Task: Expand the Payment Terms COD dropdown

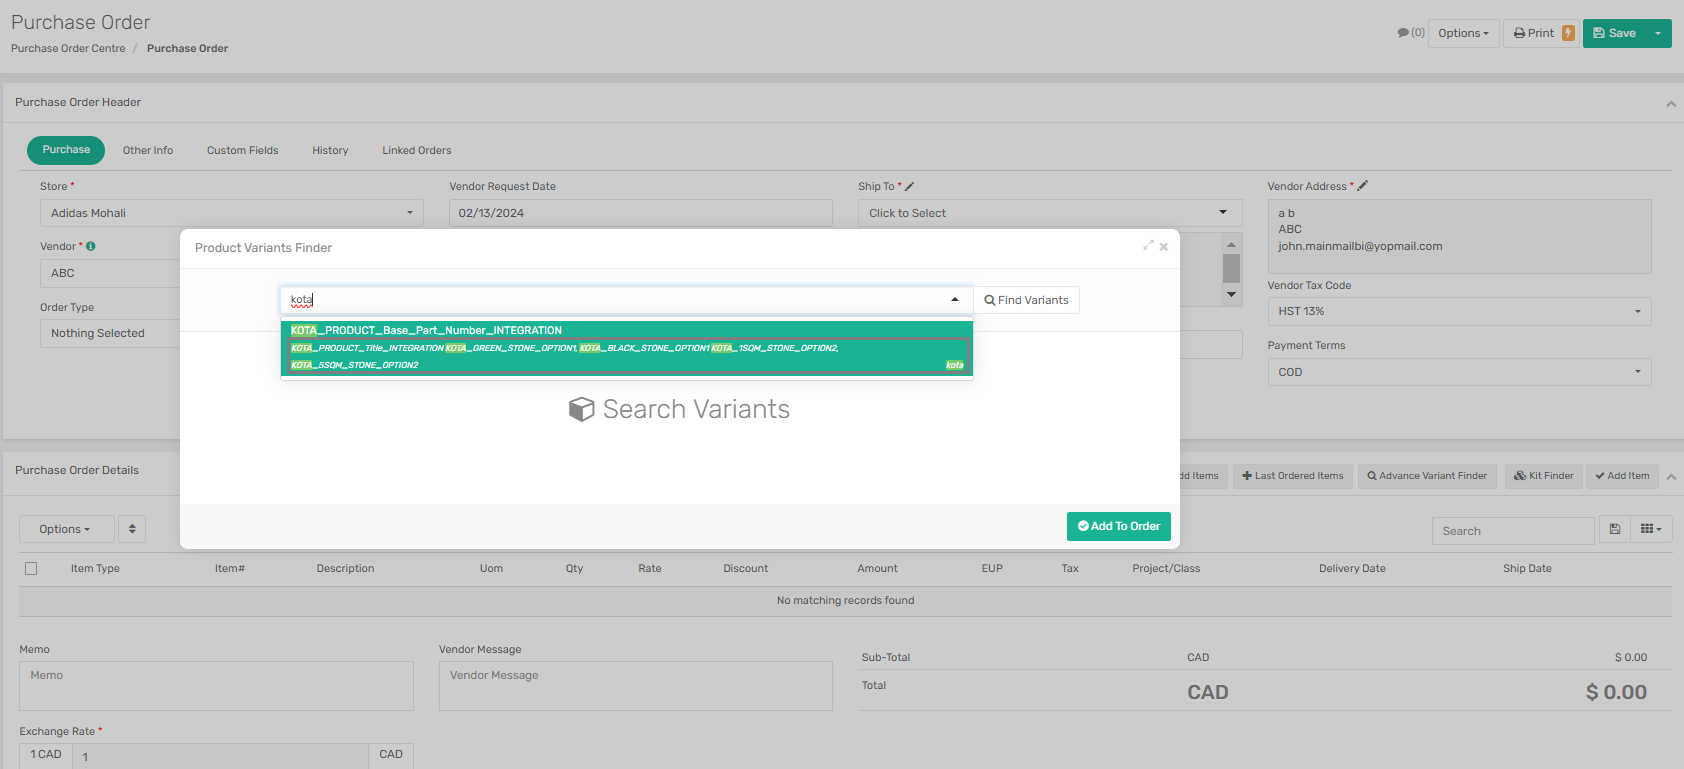Action: point(1458,372)
